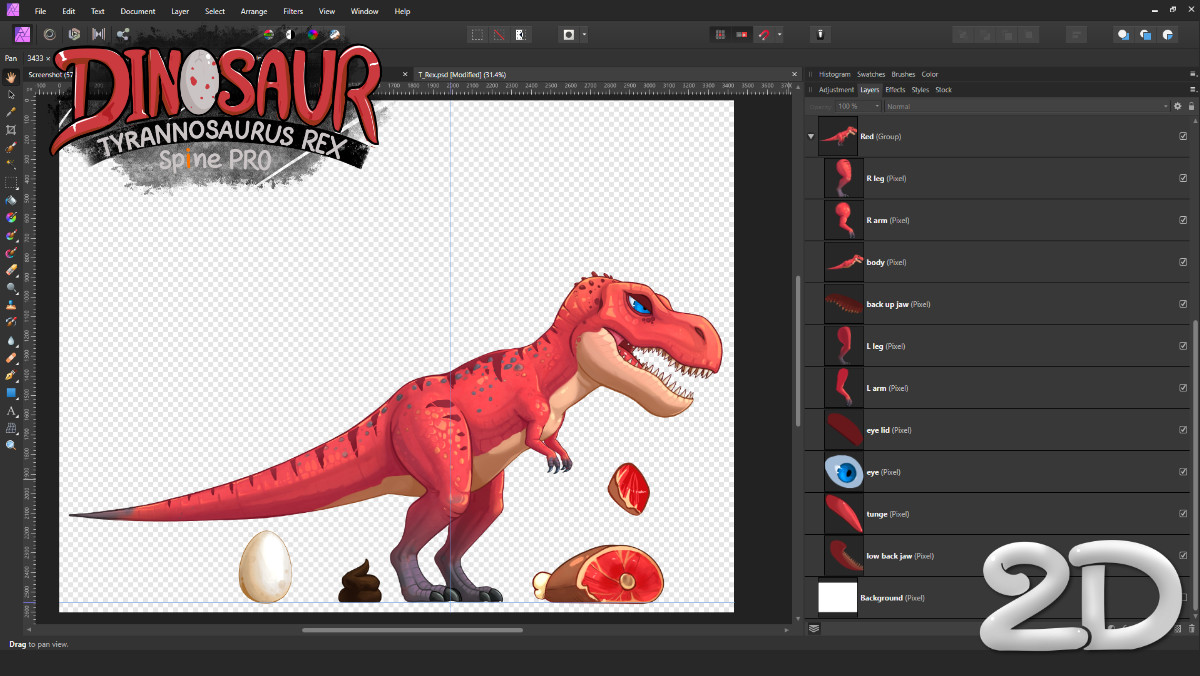This screenshot has height=676, width=1200.
Task: Apply Auto Contrast from toolbar
Action: click(290, 34)
